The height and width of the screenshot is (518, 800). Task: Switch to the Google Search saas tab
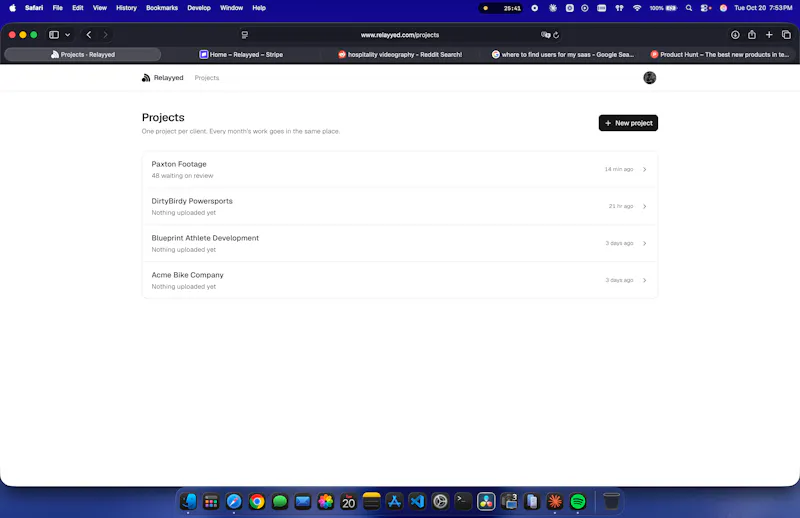point(562,54)
